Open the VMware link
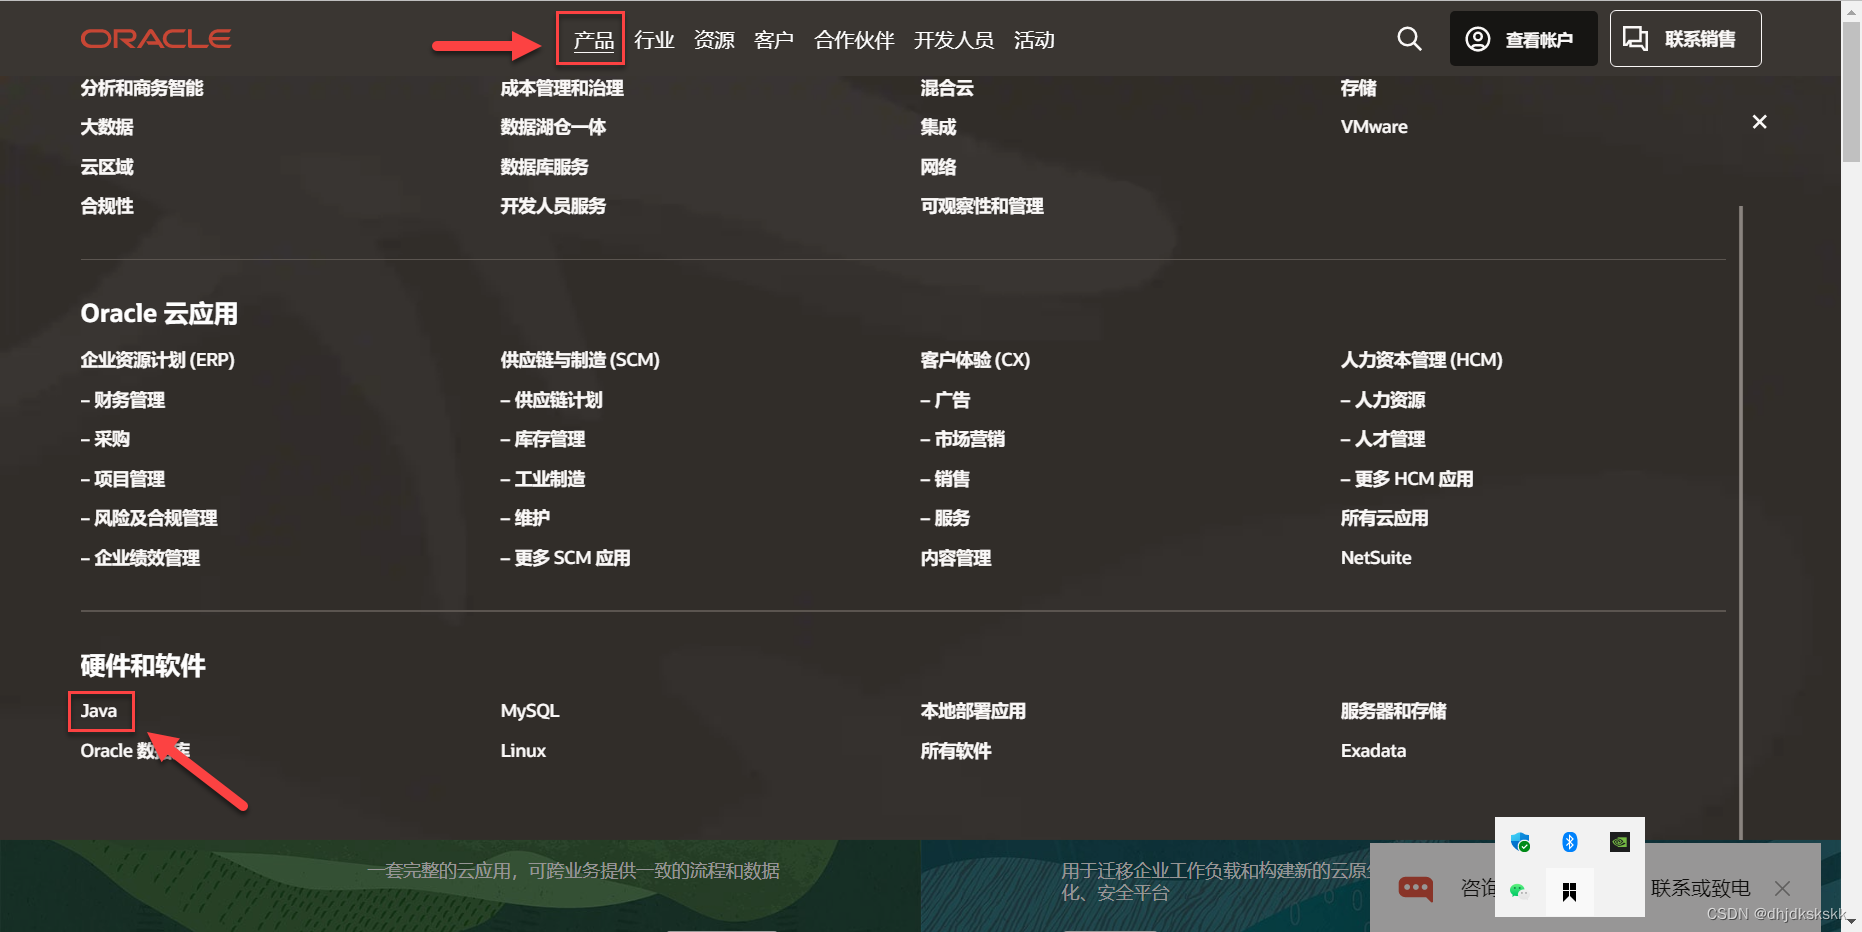Screen dimensions: 1862x932 pos(1374,127)
